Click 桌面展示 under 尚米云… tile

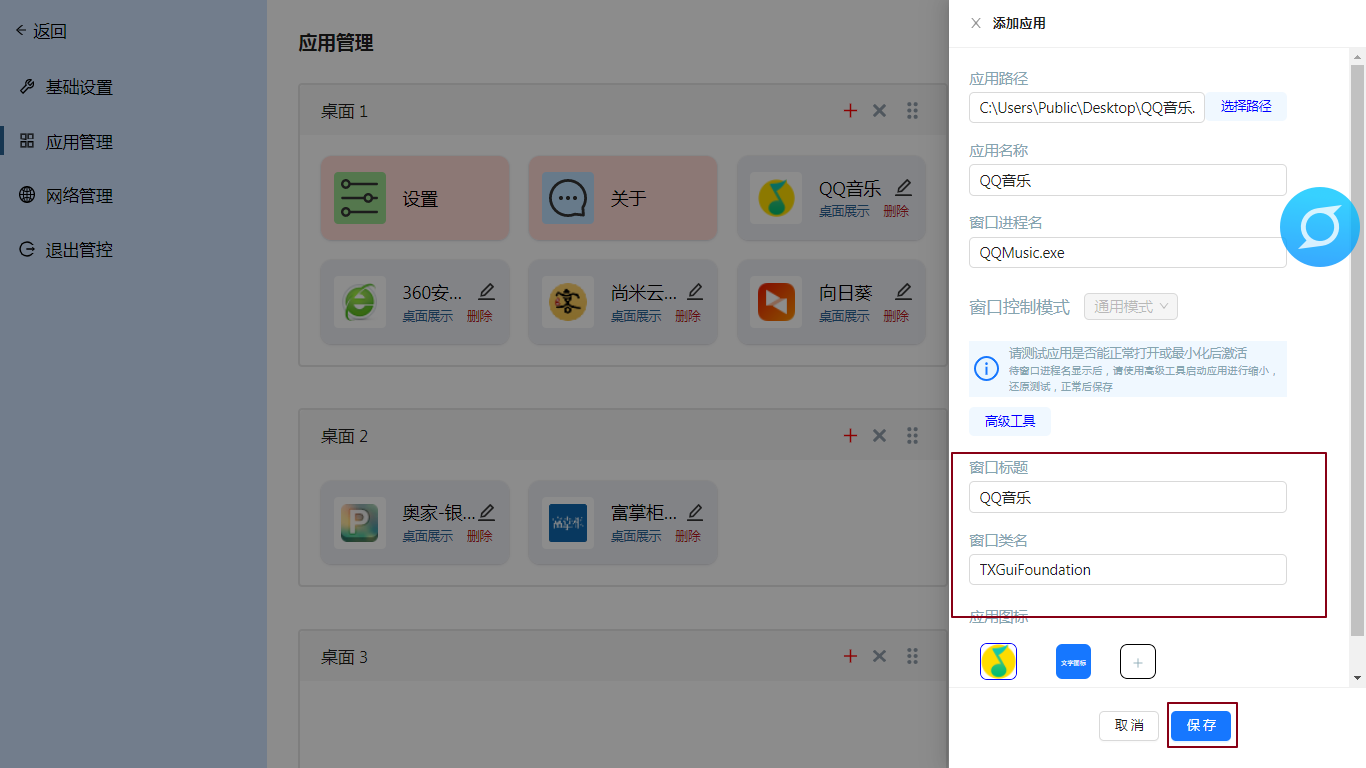(636, 316)
